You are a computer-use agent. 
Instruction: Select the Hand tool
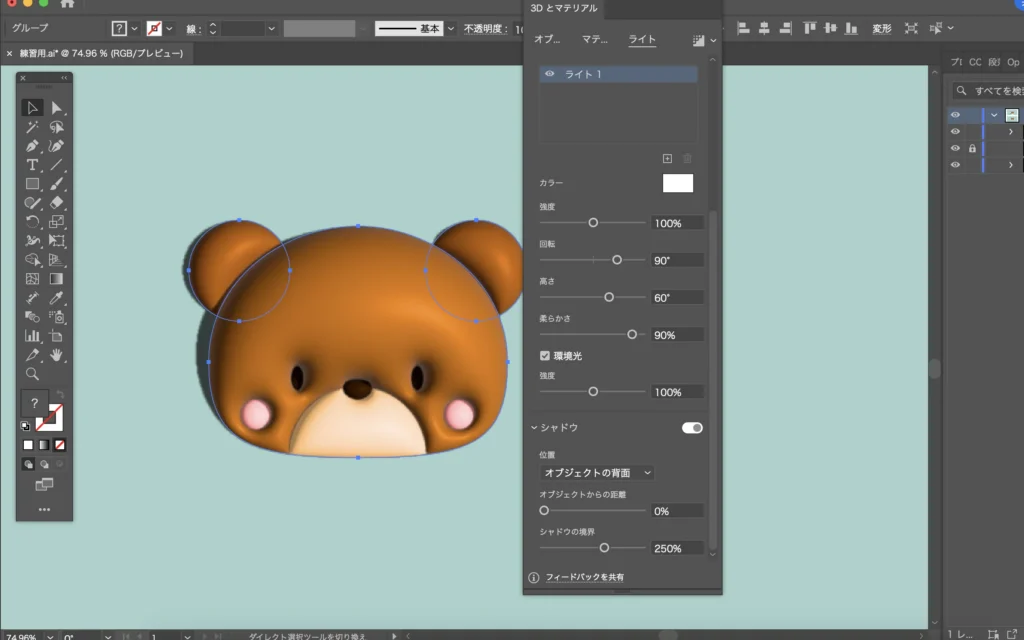click(x=57, y=355)
